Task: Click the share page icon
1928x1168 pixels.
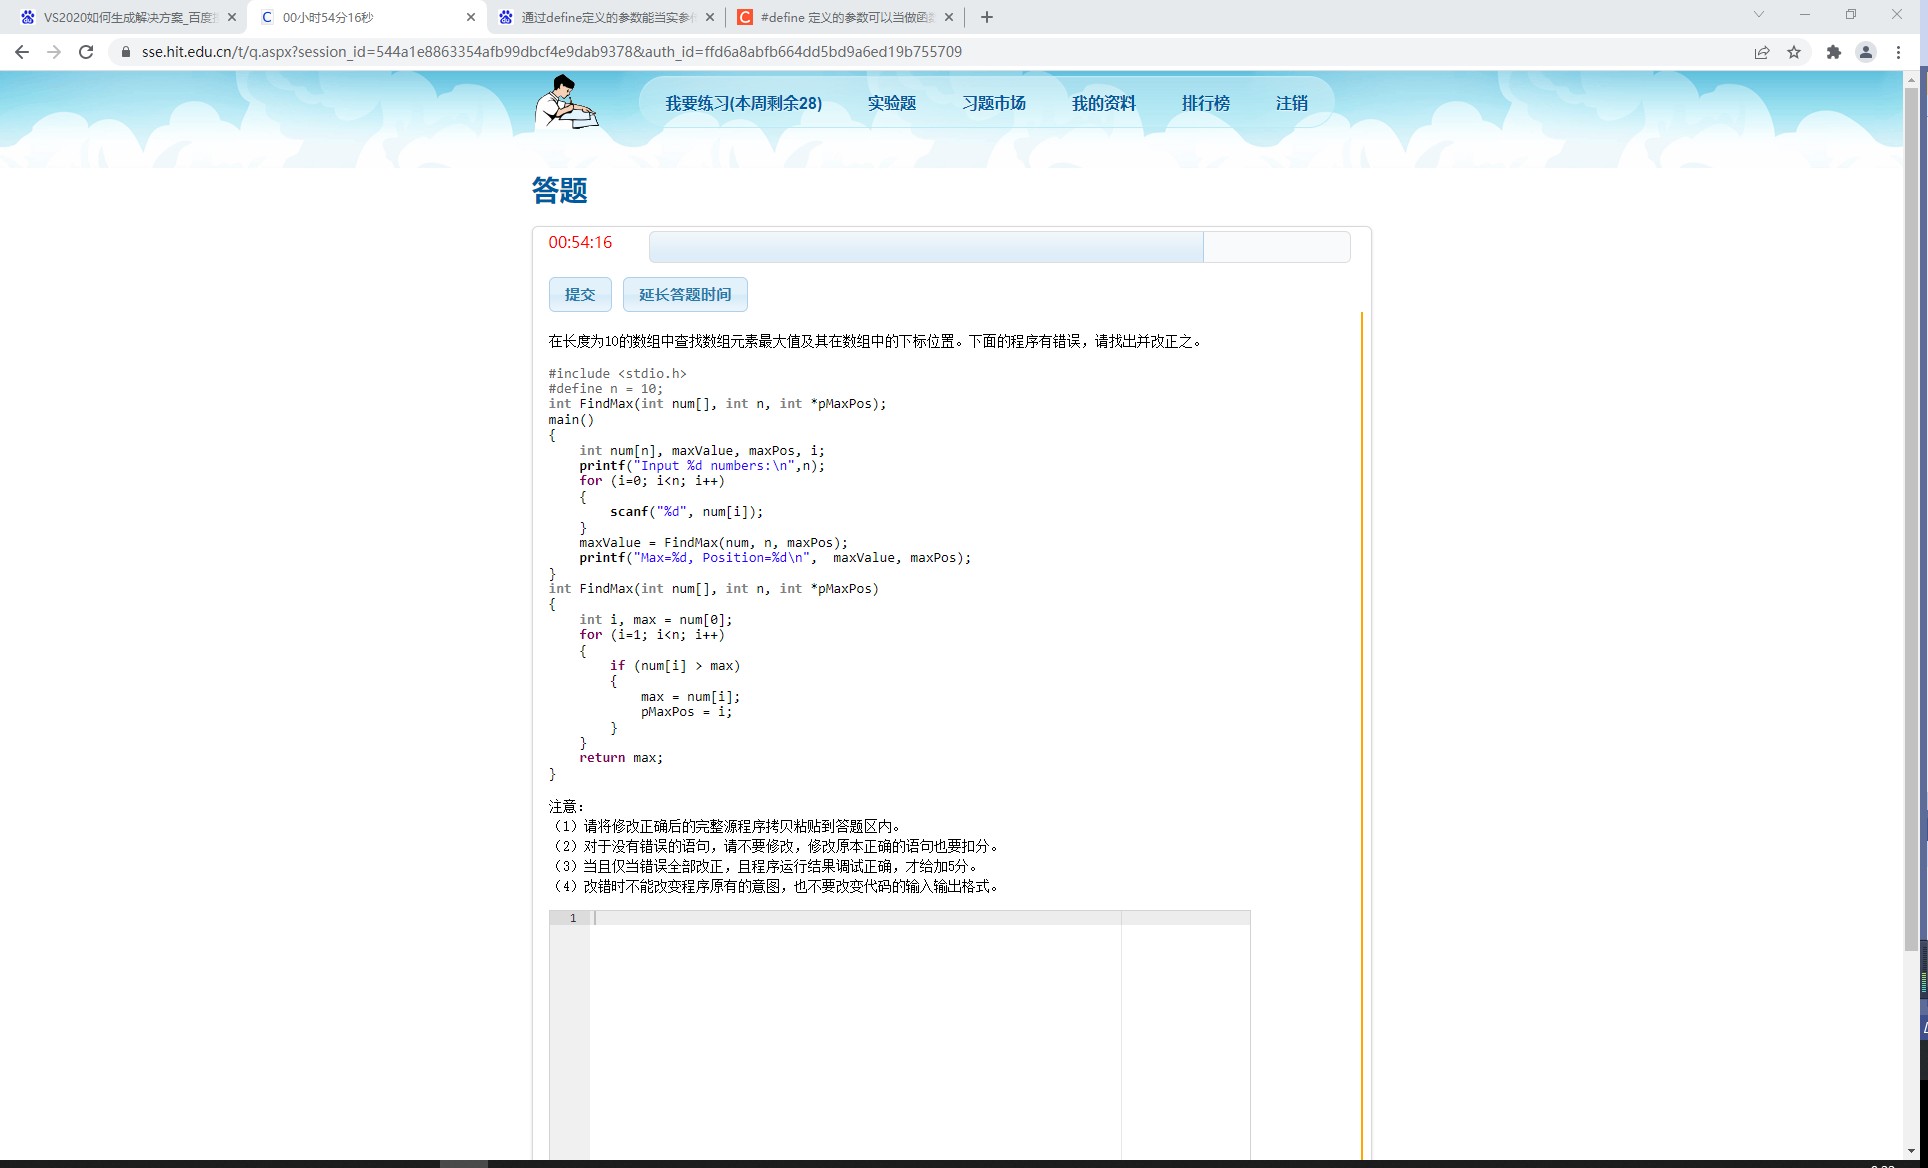Action: (x=1762, y=52)
